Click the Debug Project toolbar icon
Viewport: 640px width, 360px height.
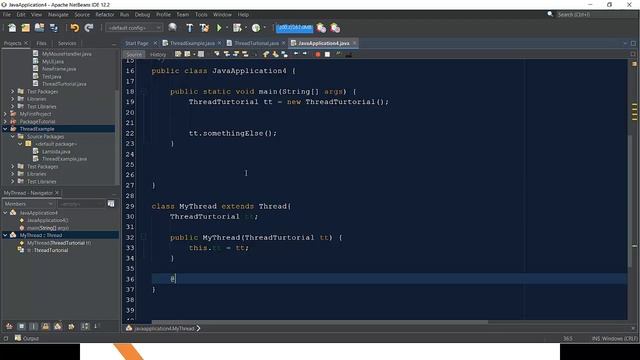coord(237,28)
